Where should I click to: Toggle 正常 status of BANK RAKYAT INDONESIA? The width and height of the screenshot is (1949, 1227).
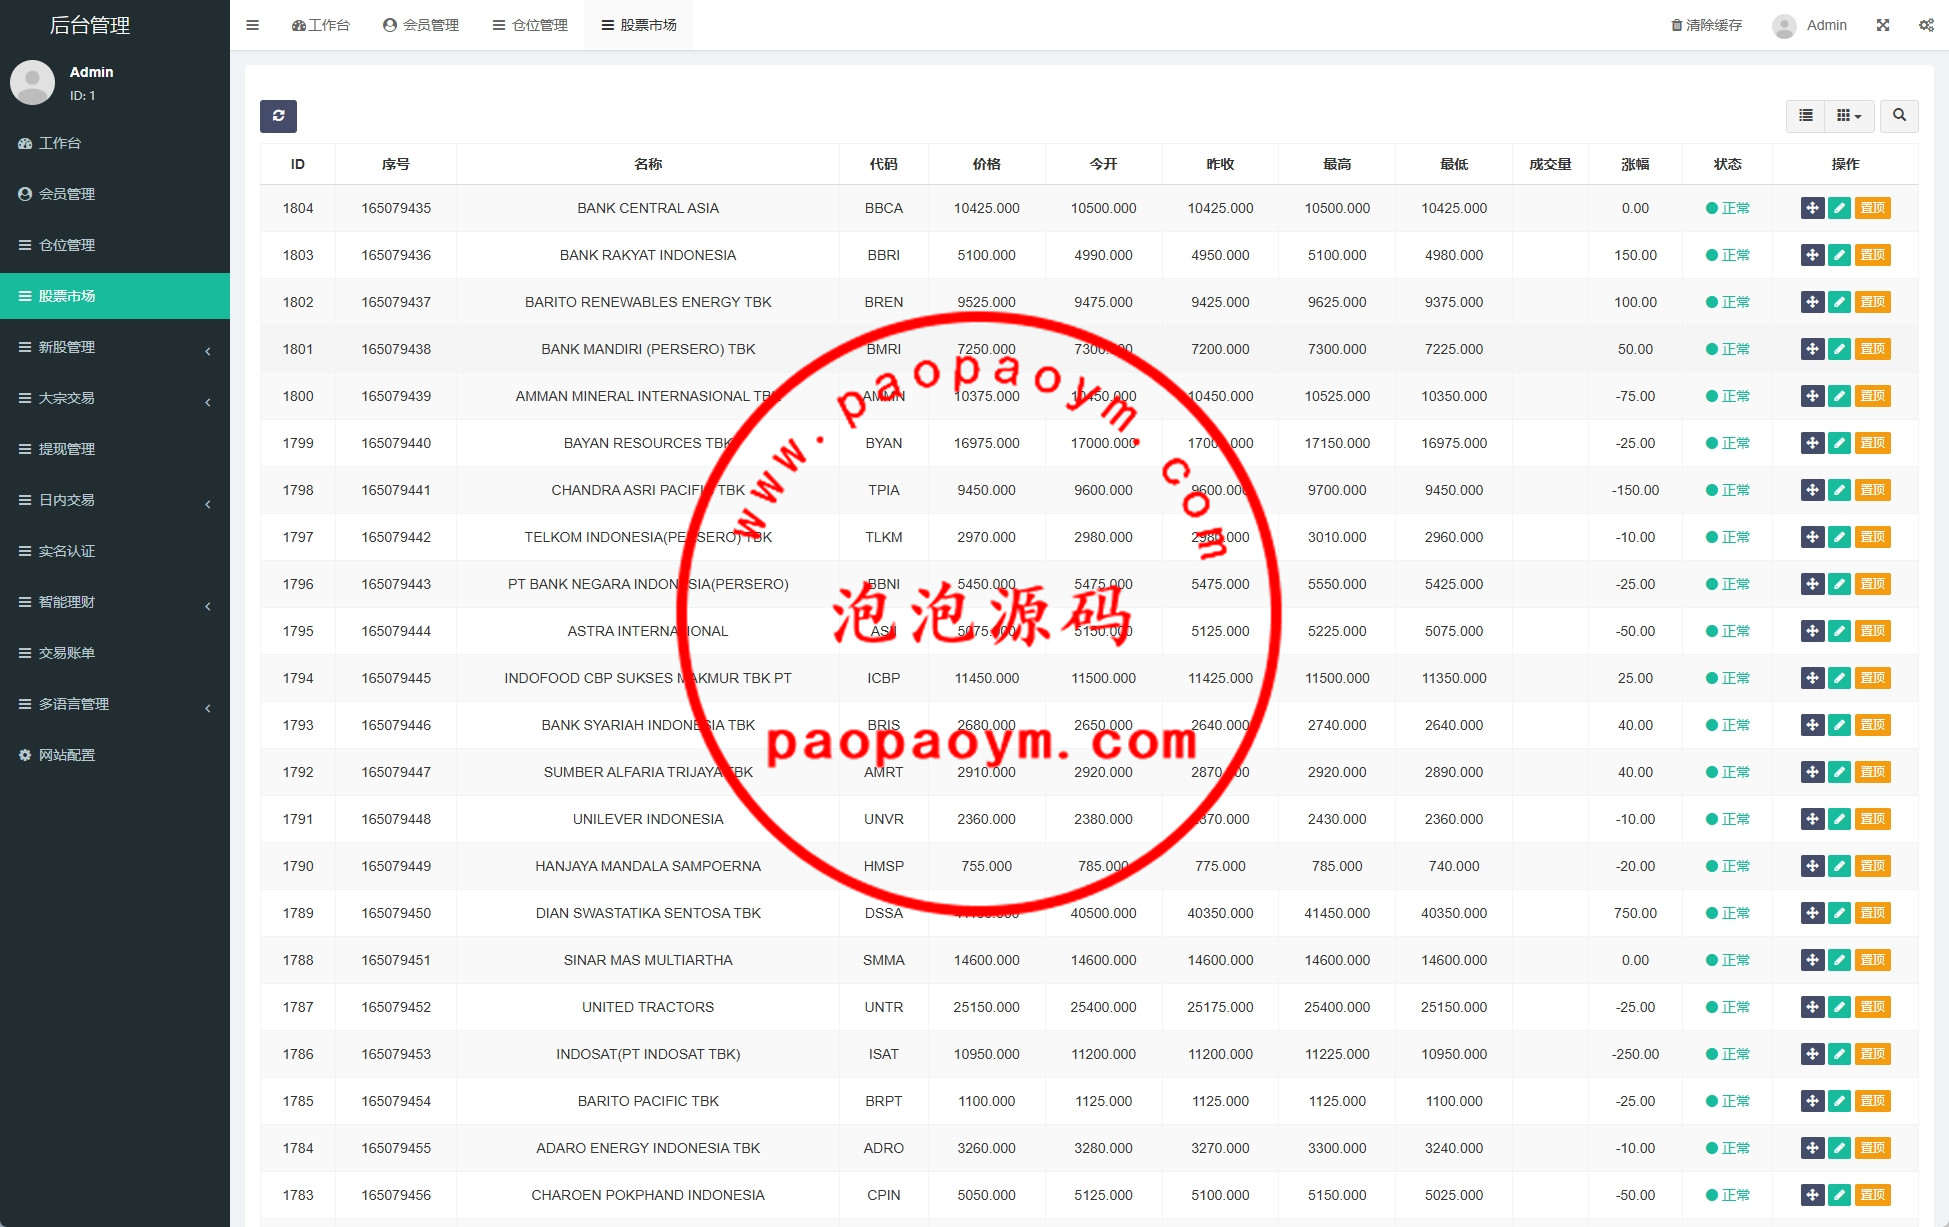[1728, 255]
